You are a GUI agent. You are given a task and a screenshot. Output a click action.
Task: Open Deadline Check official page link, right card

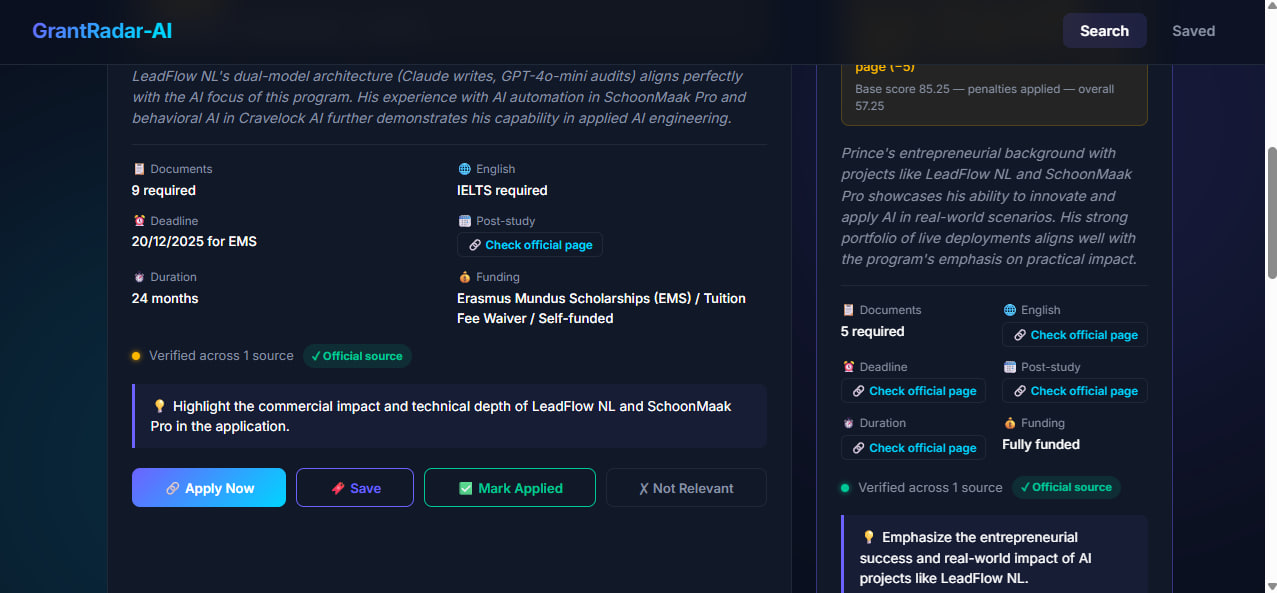[x=913, y=391]
